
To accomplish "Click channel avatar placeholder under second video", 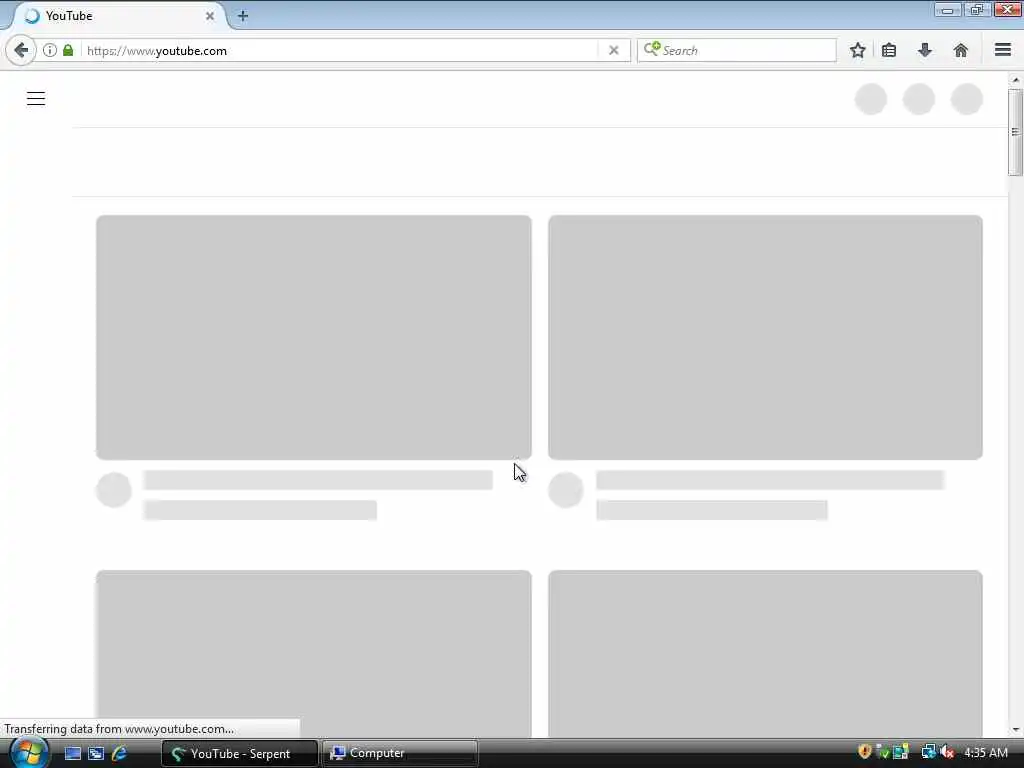I will tap(566, 490).
